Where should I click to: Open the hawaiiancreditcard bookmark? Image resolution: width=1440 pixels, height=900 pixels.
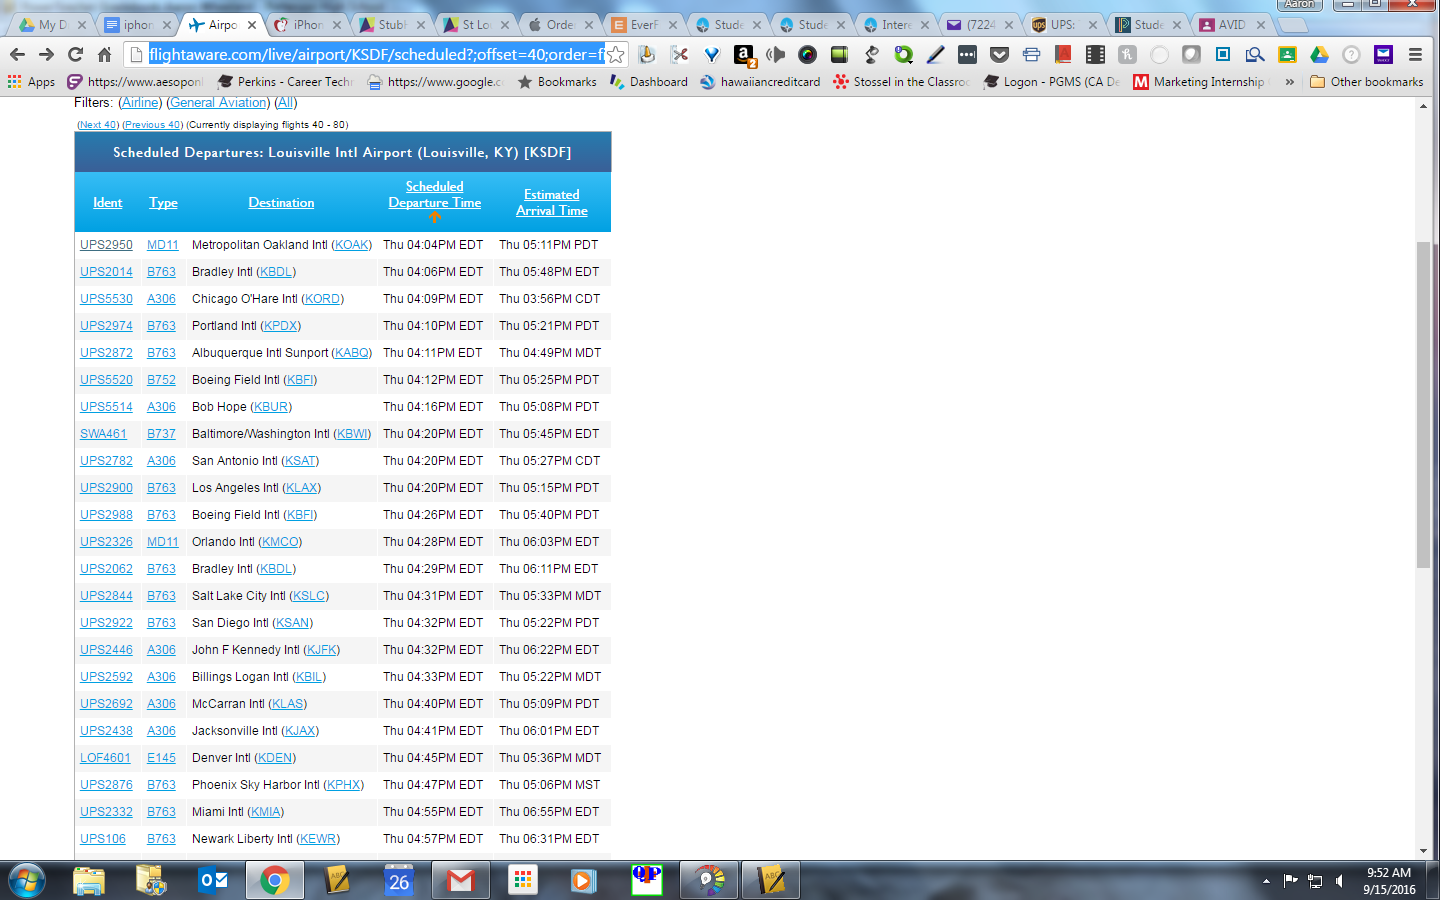(760, 82)
